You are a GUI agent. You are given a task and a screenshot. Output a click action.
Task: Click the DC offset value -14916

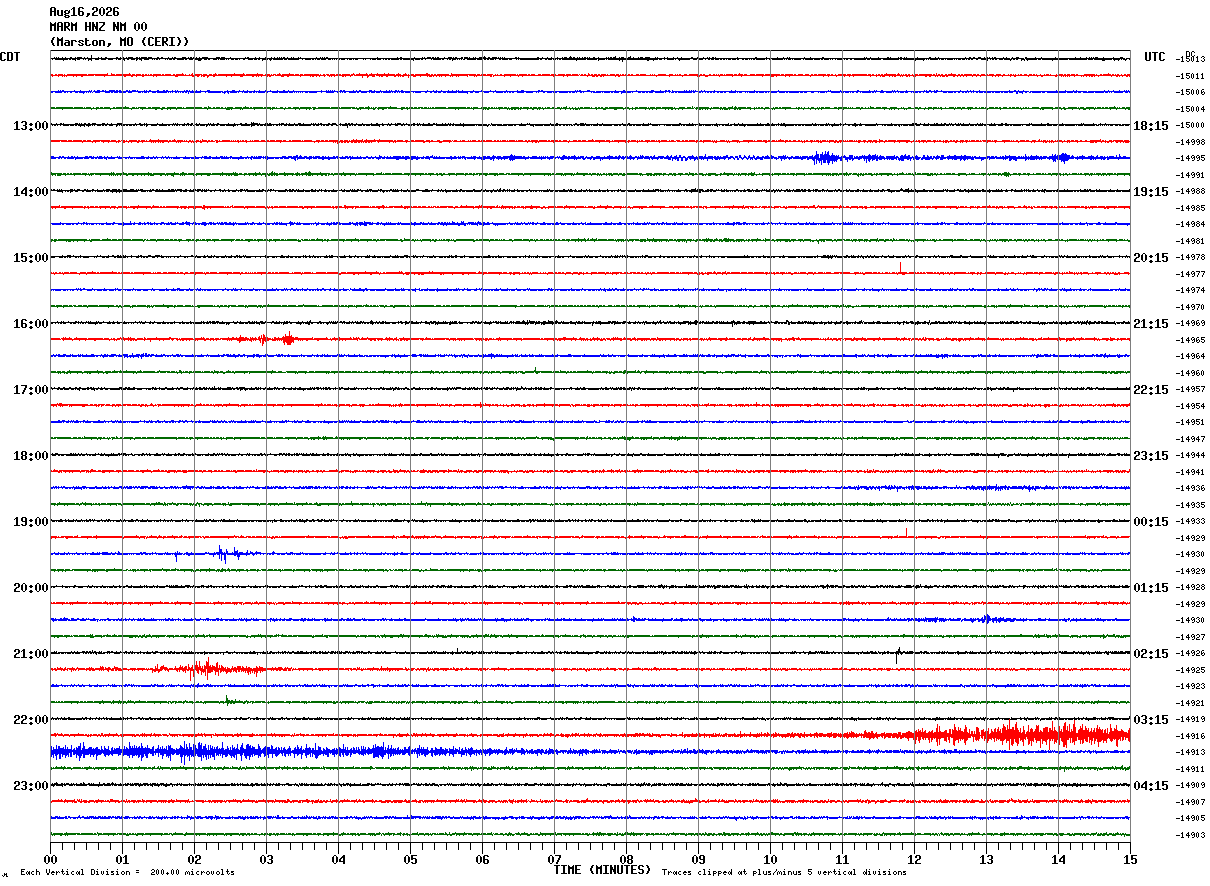(x=1190, y=736)
